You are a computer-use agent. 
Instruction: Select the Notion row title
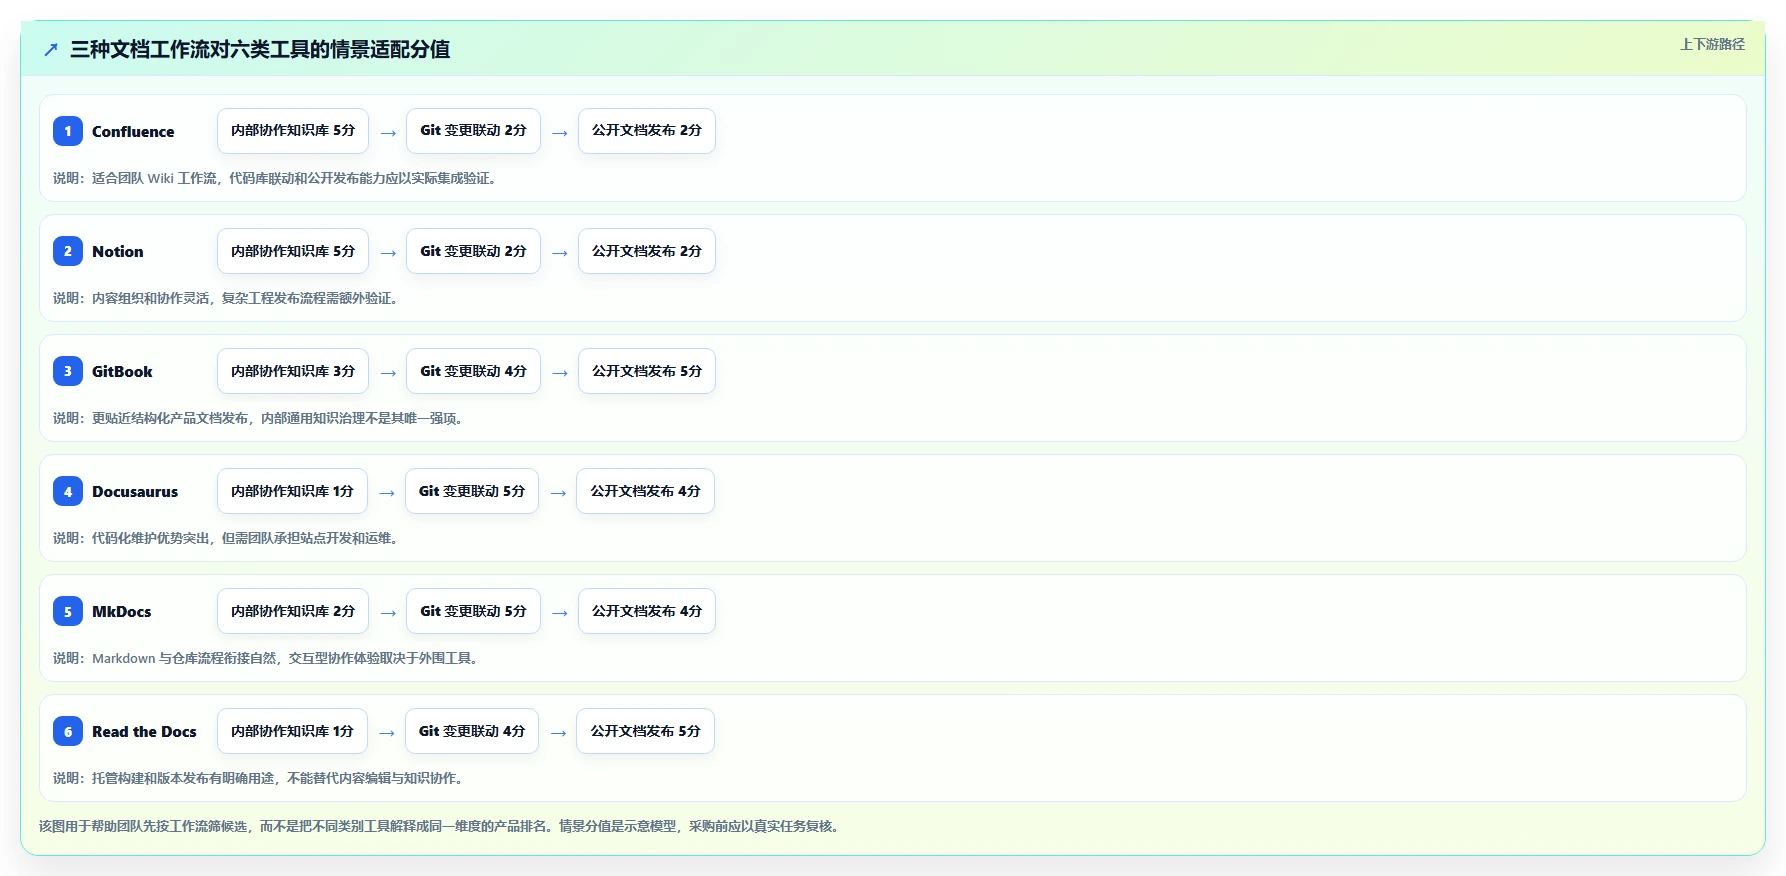(x=118, y=251)
